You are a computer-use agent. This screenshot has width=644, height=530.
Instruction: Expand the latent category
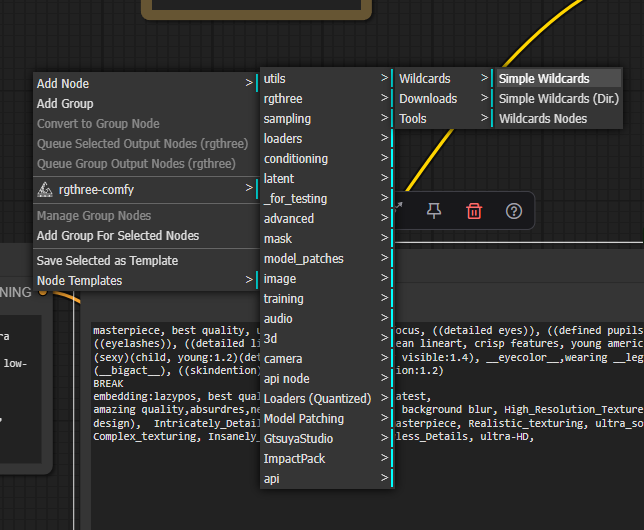327,179
